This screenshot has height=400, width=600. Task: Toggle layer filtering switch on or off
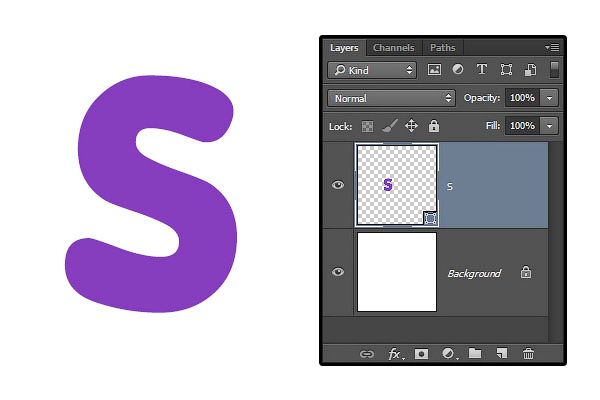pos(554,70)
